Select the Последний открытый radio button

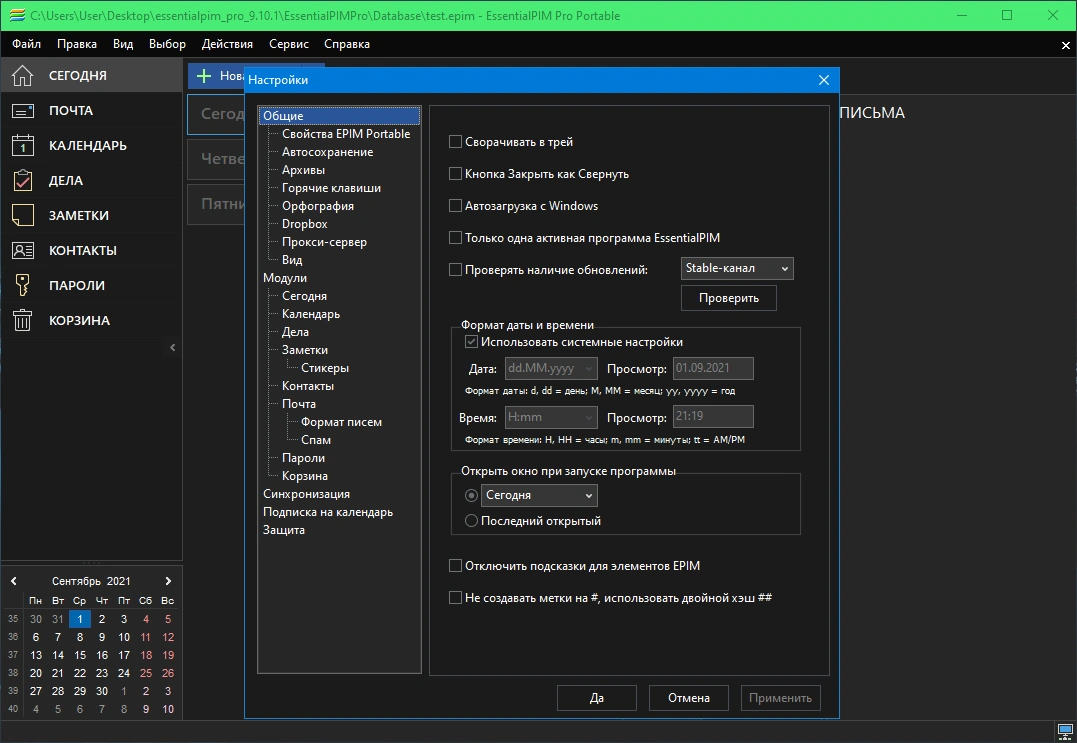click(x=471, y=521)
